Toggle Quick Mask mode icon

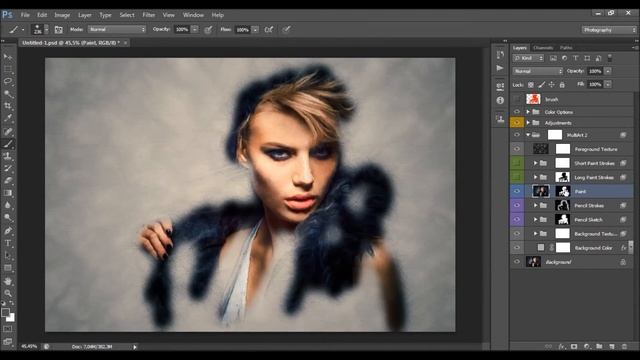tap(8, 329)
